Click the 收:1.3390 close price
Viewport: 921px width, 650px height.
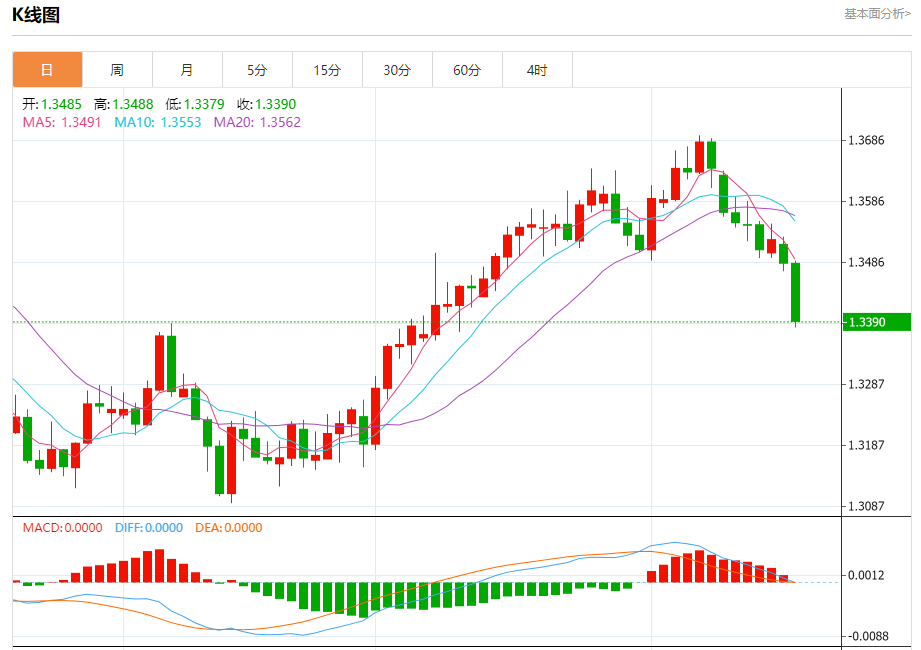267,104
